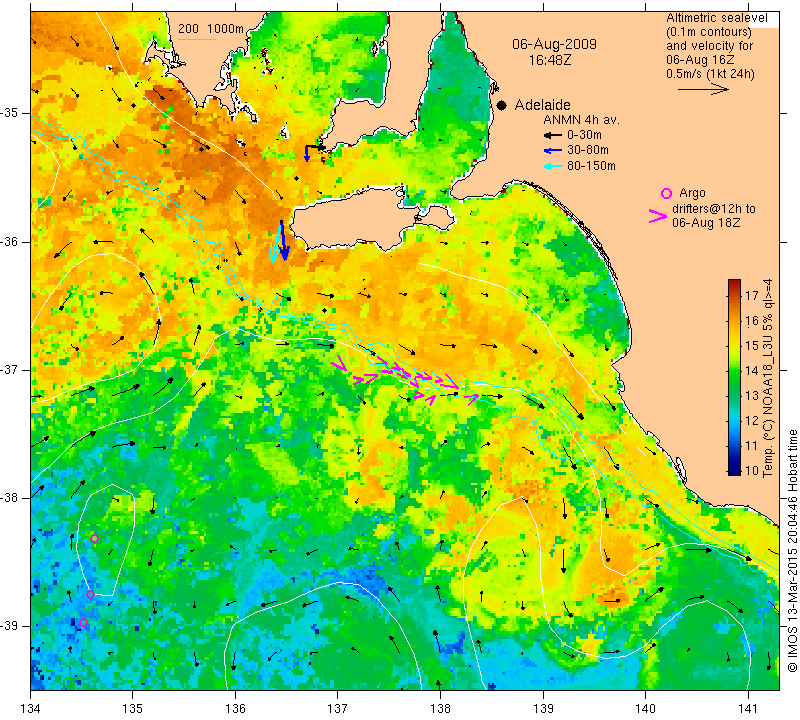Screen dimensions: 800x720
Task: Click the 80-150m depth label
Action: coord(591,166)
